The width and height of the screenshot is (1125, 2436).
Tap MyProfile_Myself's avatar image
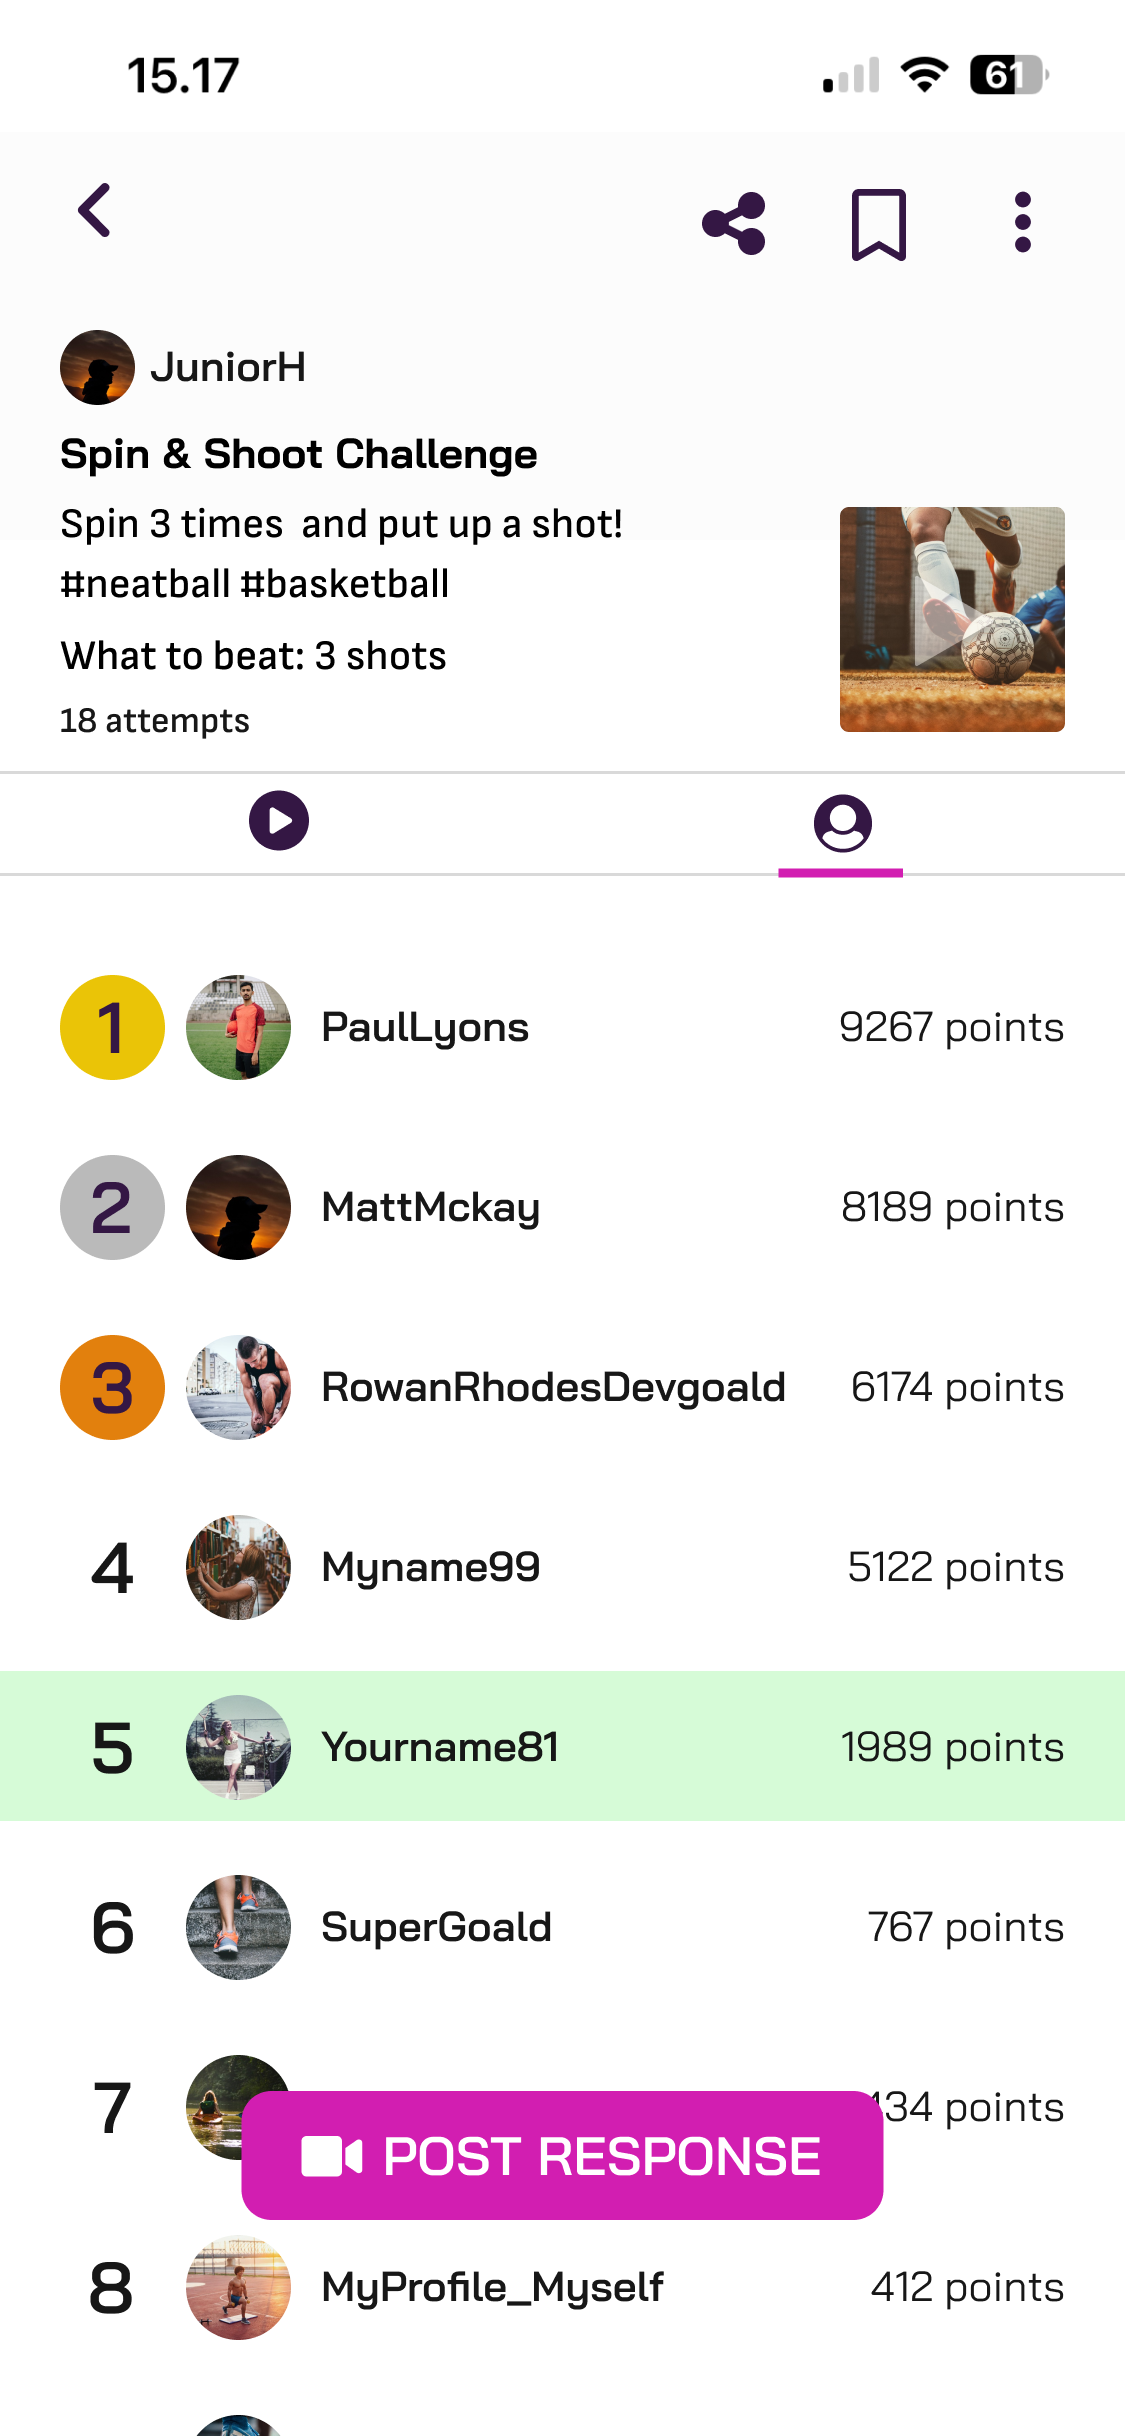pyautogui.click(x=238, y=2288)
